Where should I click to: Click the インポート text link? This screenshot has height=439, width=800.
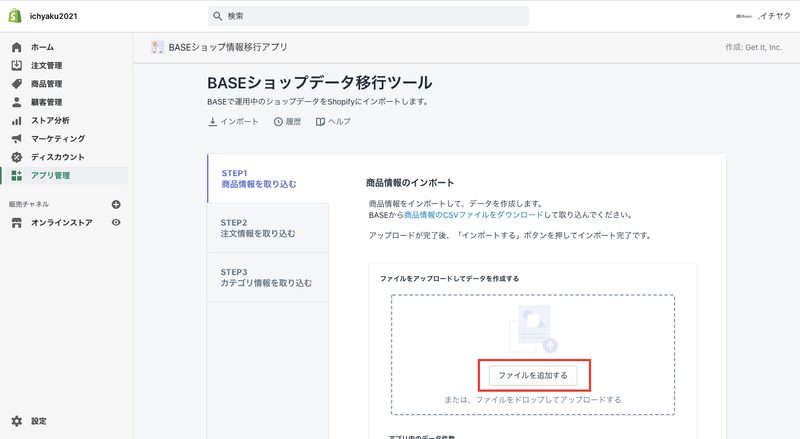[239, 122]
